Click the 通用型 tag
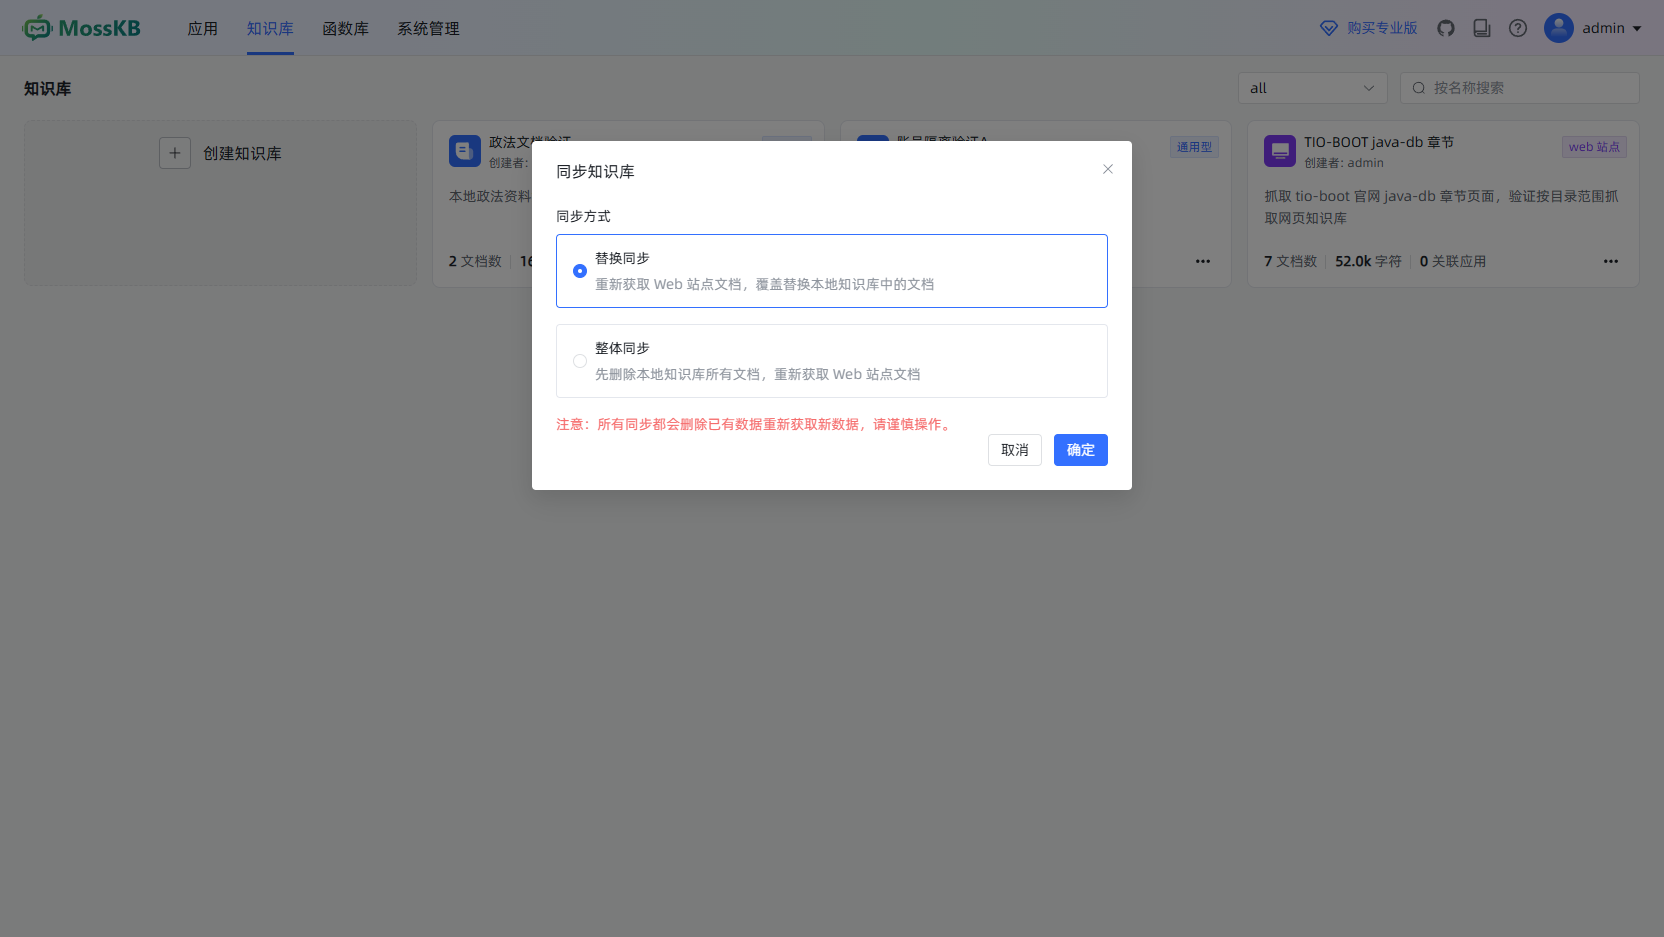 (x=1194, y=147)
